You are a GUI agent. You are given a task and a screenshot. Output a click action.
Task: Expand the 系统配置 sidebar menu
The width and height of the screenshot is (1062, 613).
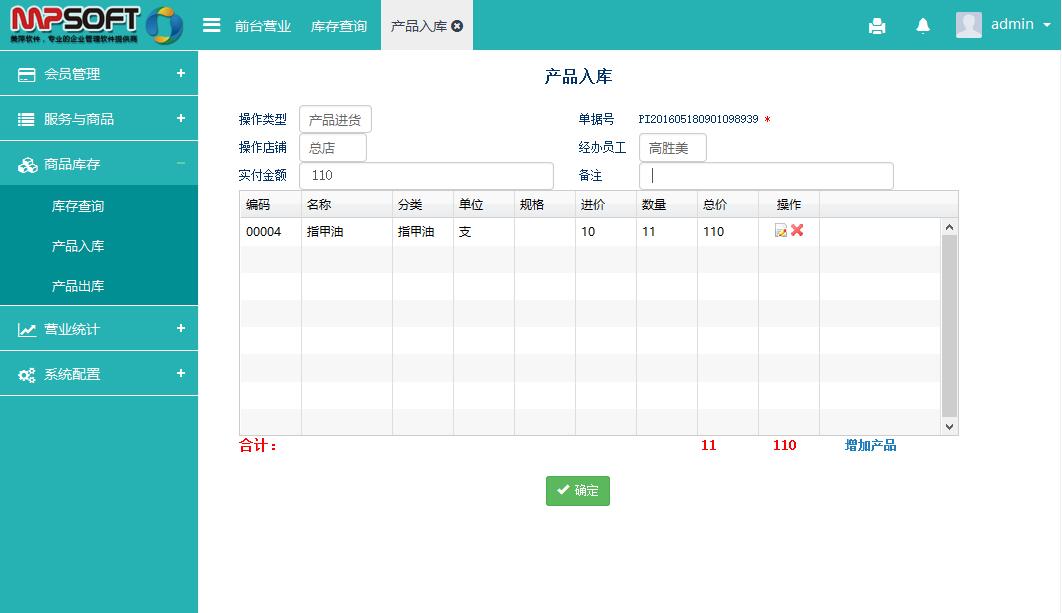99,374
